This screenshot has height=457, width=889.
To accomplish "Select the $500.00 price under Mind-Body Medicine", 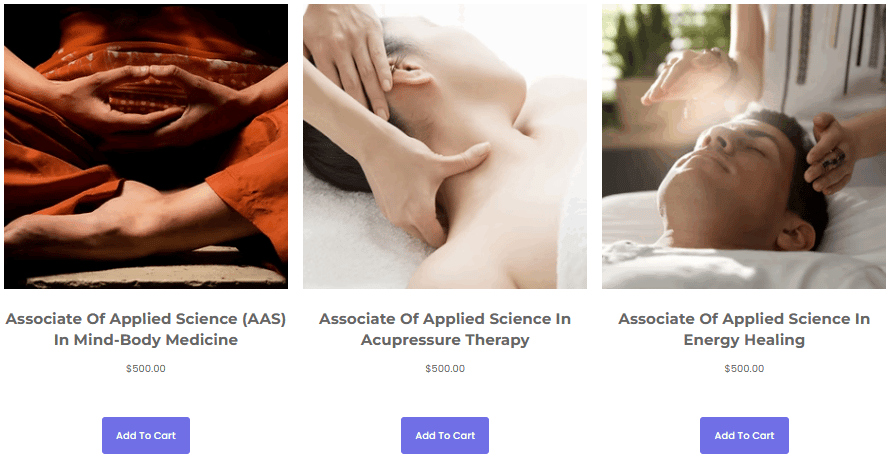I will pyautogui.click(x=146, y=369).
